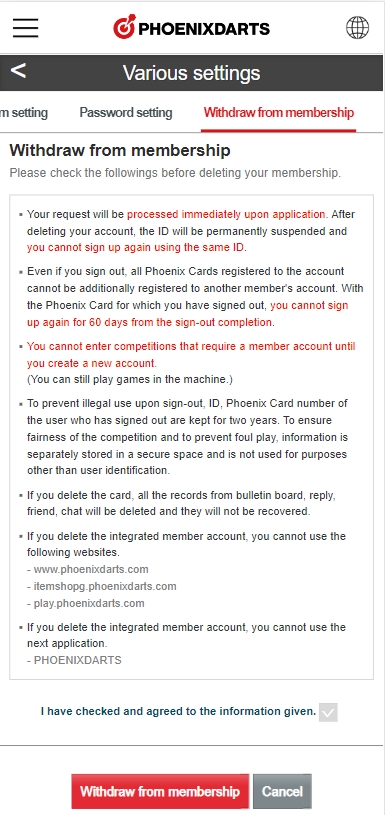Open the partially hidden setting tab on the left
Screen dimensions: 385x815
[23, 112]
